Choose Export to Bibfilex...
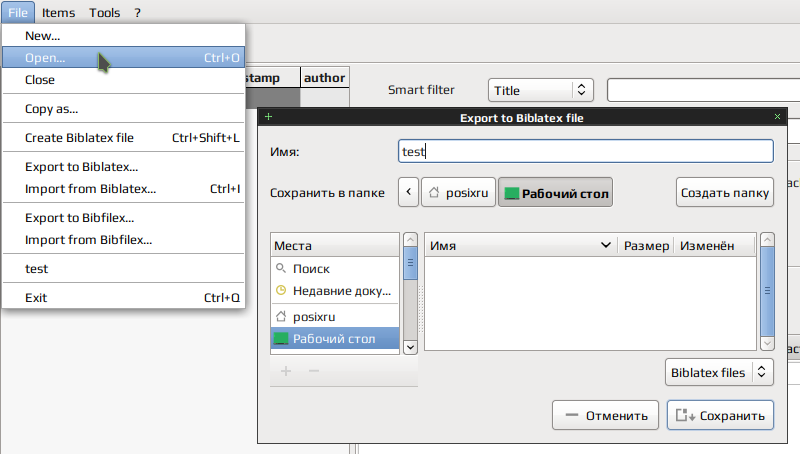This screenshot has height=454, width=800. pyautogui.click(x=123, y=218)
